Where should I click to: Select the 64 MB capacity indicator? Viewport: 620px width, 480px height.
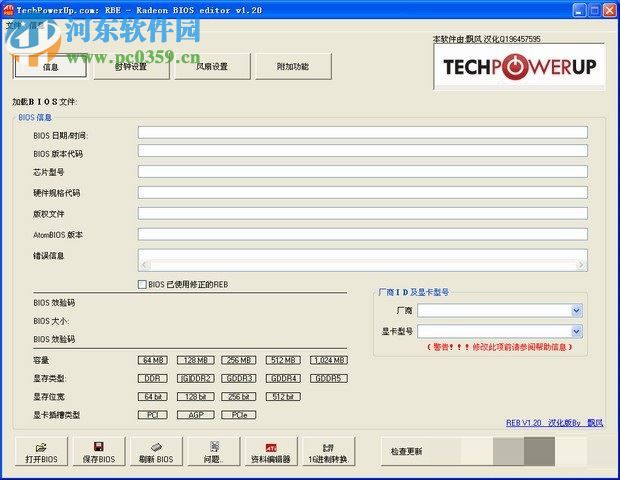(153, 360)
